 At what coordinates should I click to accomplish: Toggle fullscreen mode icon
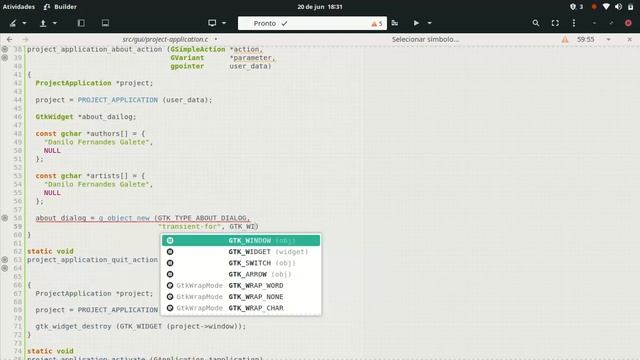click(x=555, y=23)
